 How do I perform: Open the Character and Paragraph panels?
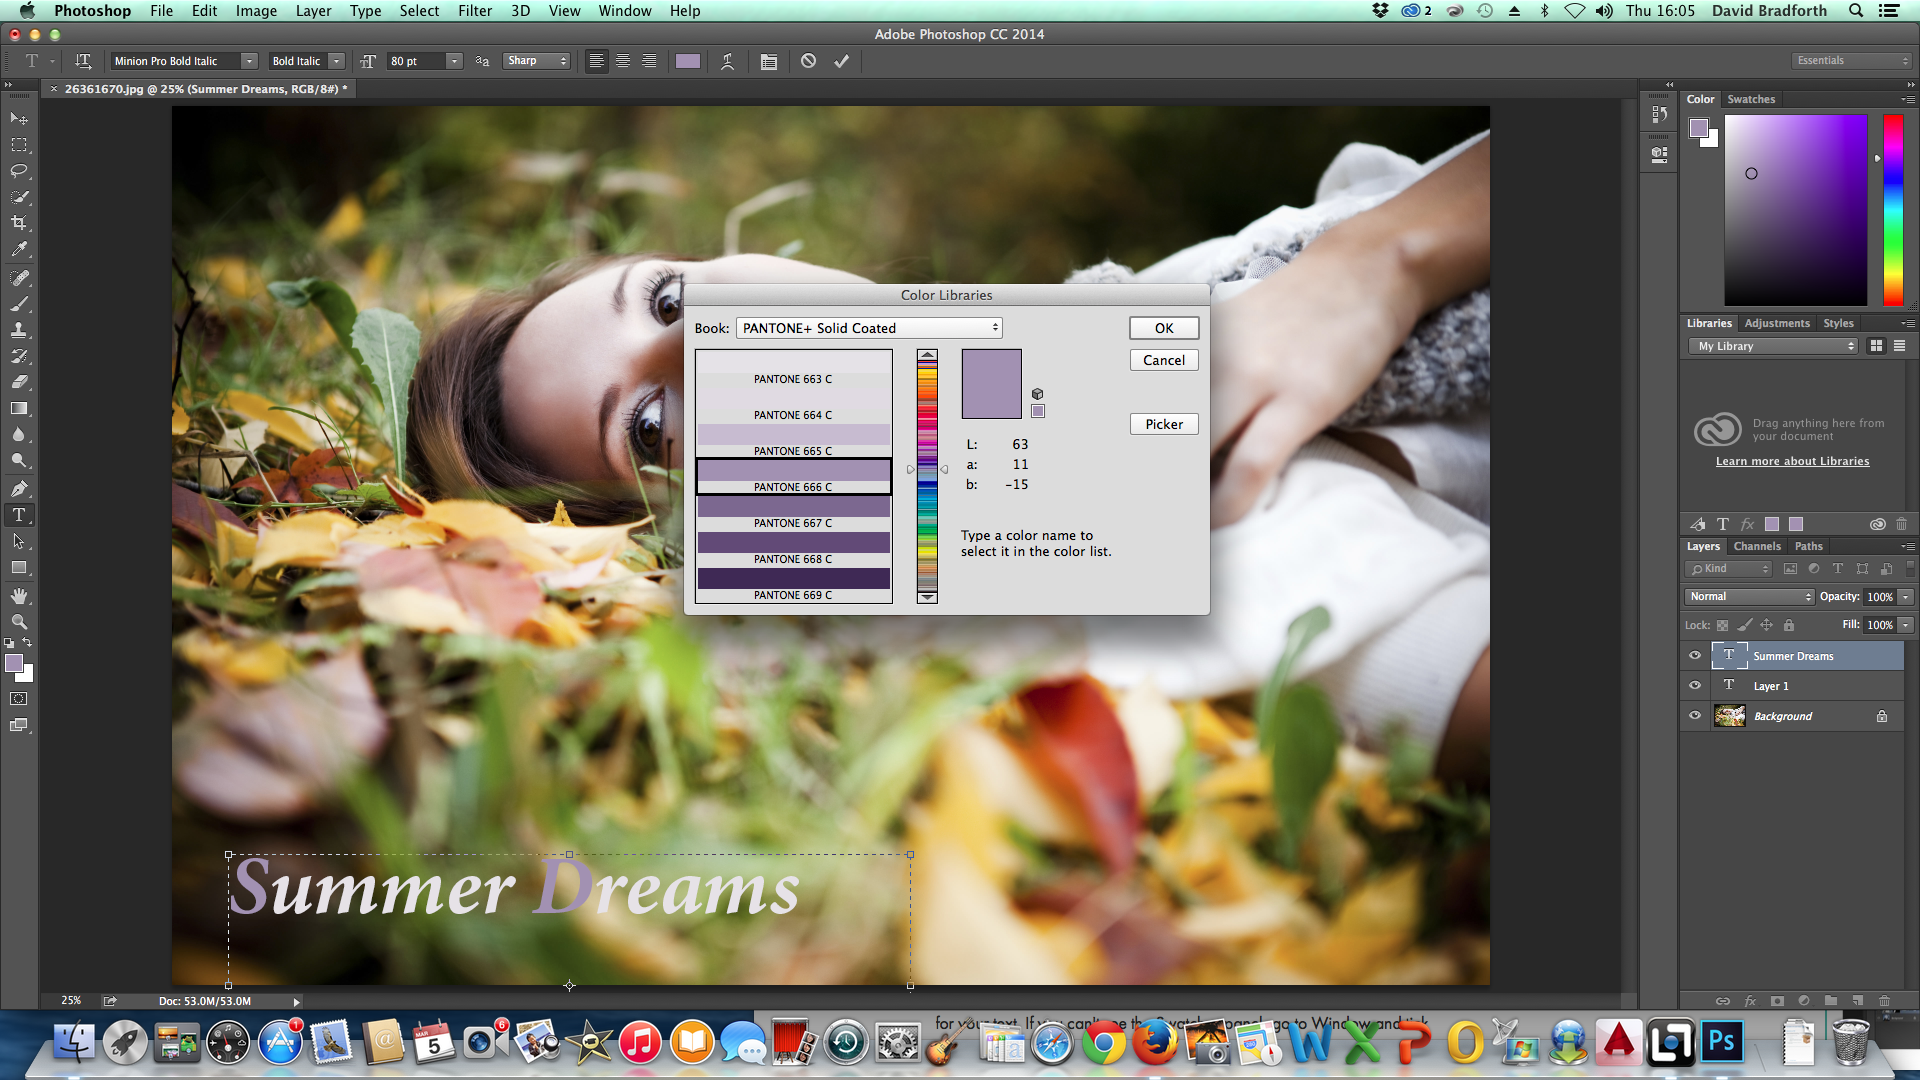[768, 61]
